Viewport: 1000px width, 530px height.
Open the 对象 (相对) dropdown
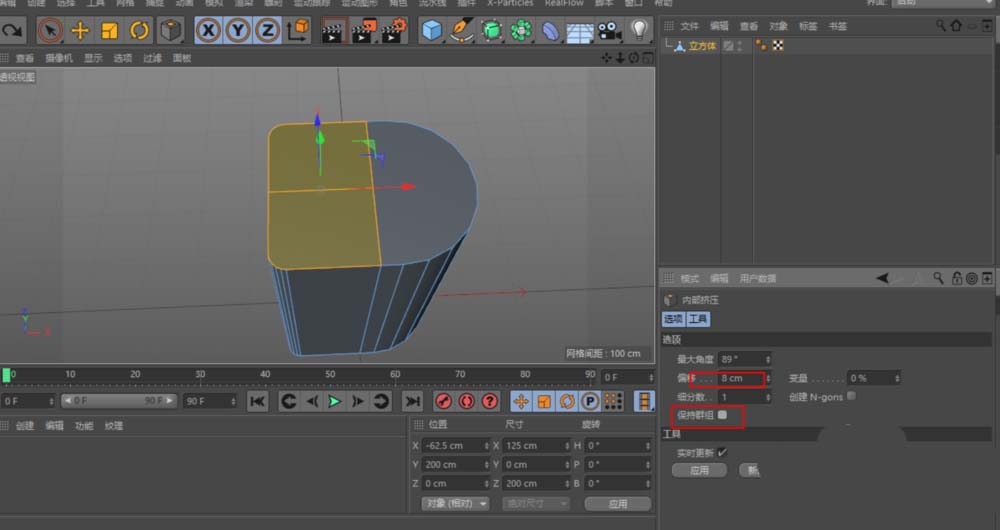pyautogui.click(x=455, y=503)
